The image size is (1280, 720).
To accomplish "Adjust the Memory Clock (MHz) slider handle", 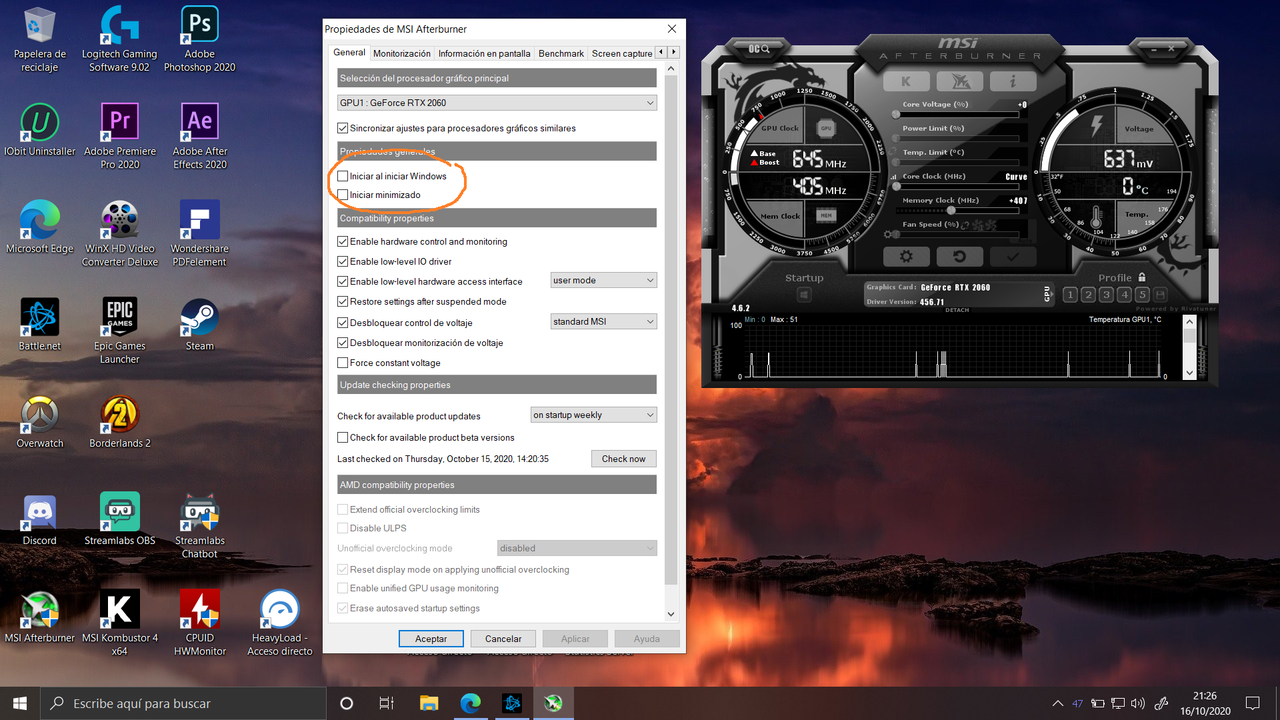I will pyautogui.click(x=950, y=210).
